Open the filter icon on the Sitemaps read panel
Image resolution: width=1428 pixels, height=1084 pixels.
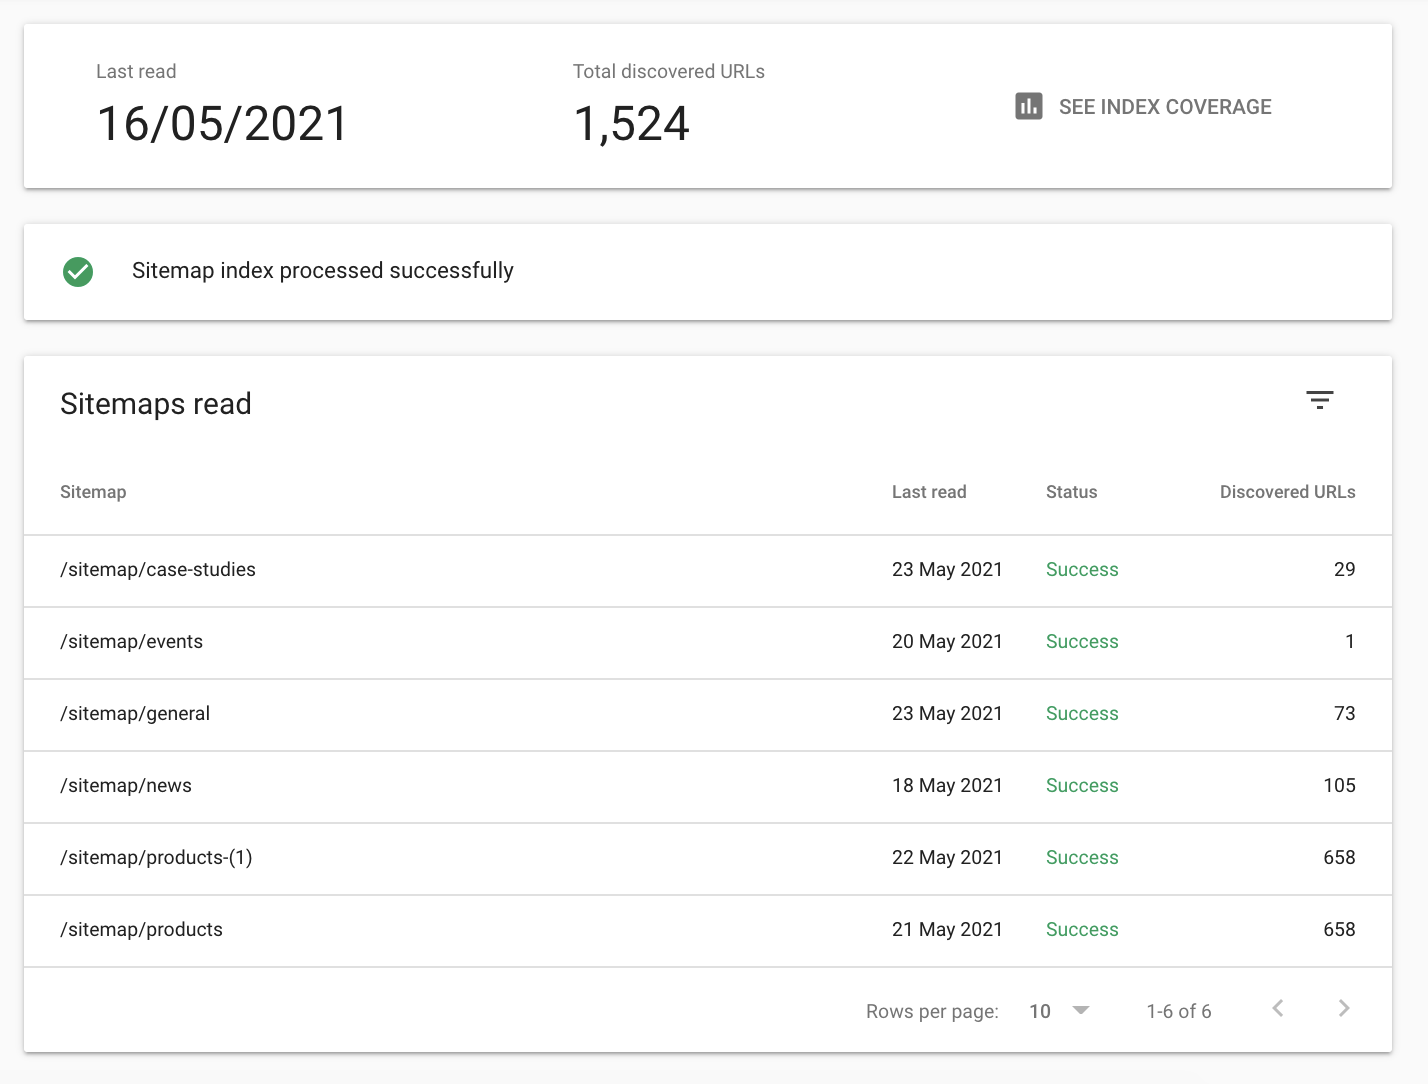click(1321, 399)
